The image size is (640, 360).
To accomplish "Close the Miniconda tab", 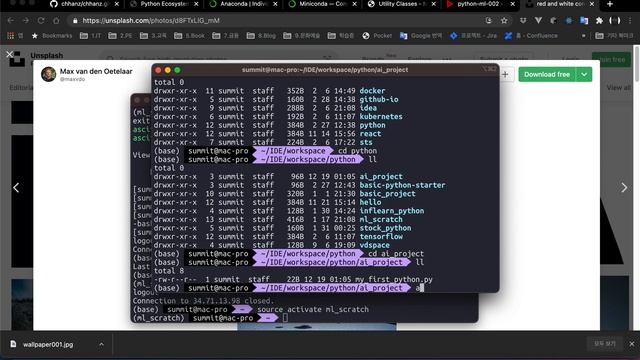I will click(354, 4).
